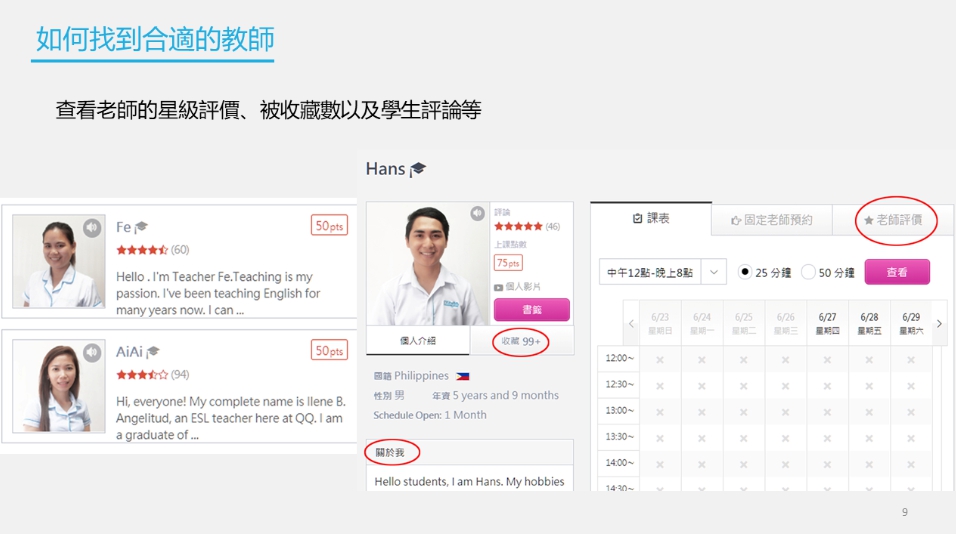Screen dimensions: 956x534
Task: Click the Philippines flag icon
Action: click(462, 376)
